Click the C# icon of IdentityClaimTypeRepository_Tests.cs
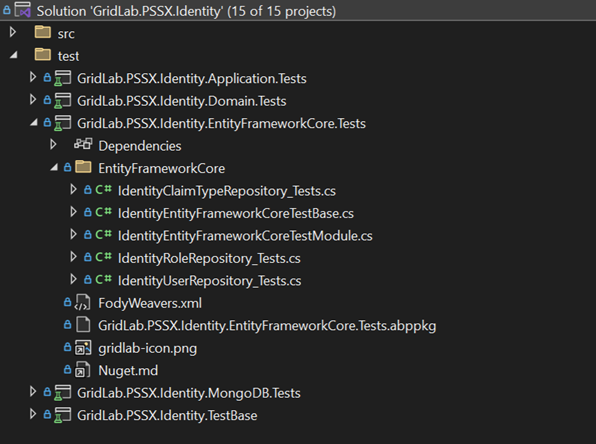The height and width of the screenshot is (444, 596). click(103, 189)
